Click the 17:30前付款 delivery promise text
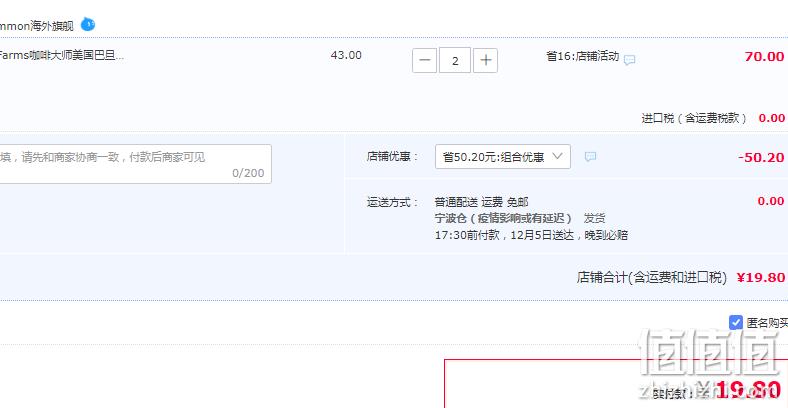Screen dimensions: 788x408 (x=531, y=235)
